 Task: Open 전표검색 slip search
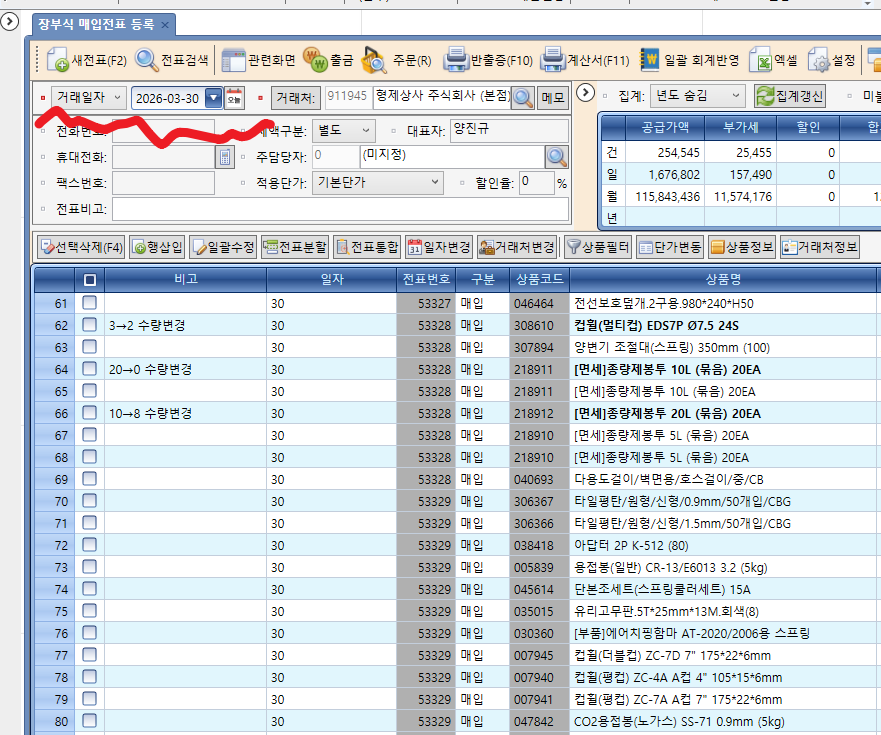coord(147,61)
